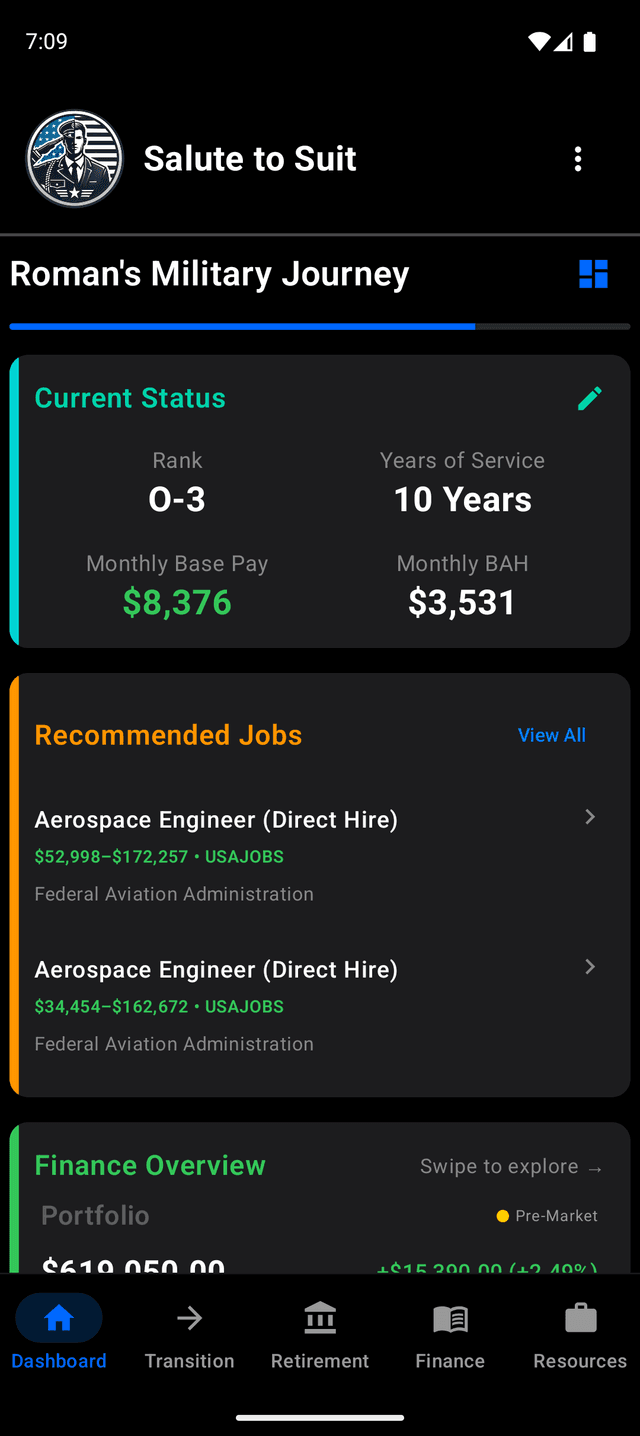640x1436 pixels.
Task: Open the grid view icon beside Roman's Military Journey
Action: pos(593,273)
